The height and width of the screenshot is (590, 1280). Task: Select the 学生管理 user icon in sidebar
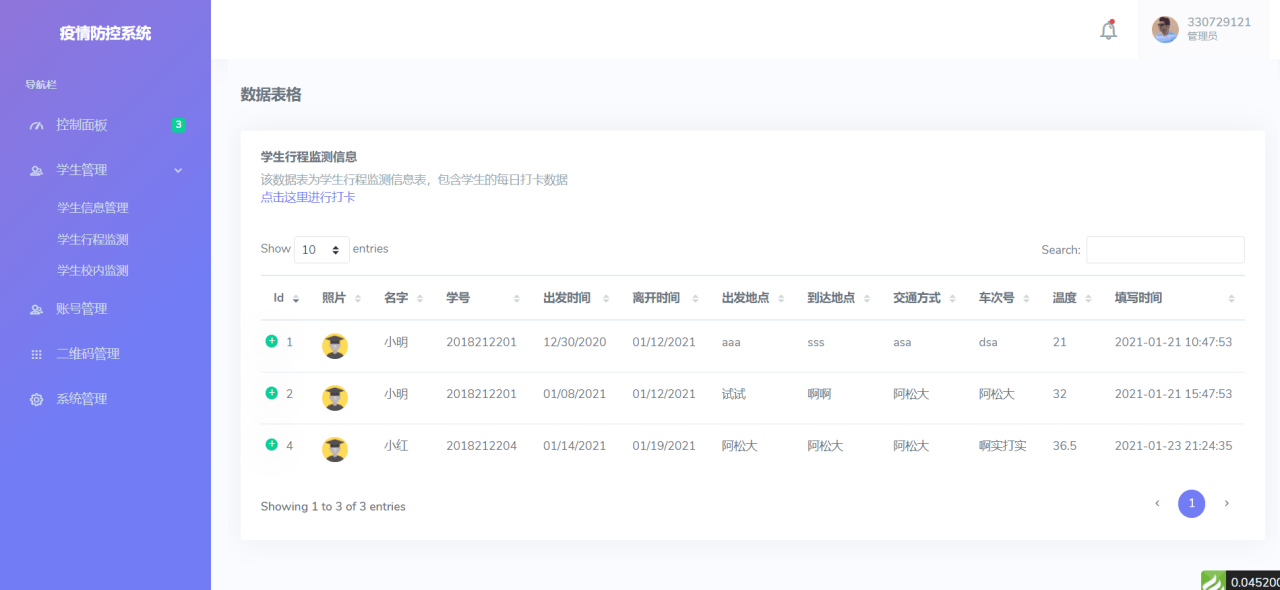click(x=36, y=169)
